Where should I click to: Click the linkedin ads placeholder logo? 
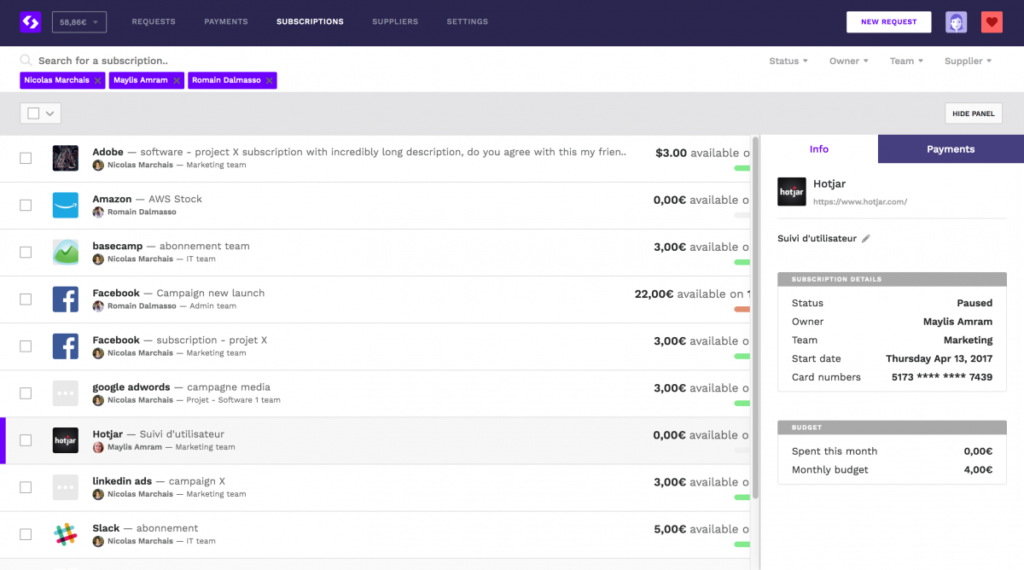coord(65,487)
